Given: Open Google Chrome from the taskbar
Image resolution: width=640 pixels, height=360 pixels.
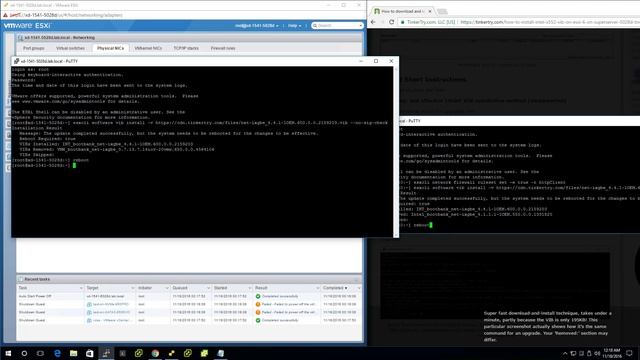Looking at the screenshot, I should coord(155,353).
